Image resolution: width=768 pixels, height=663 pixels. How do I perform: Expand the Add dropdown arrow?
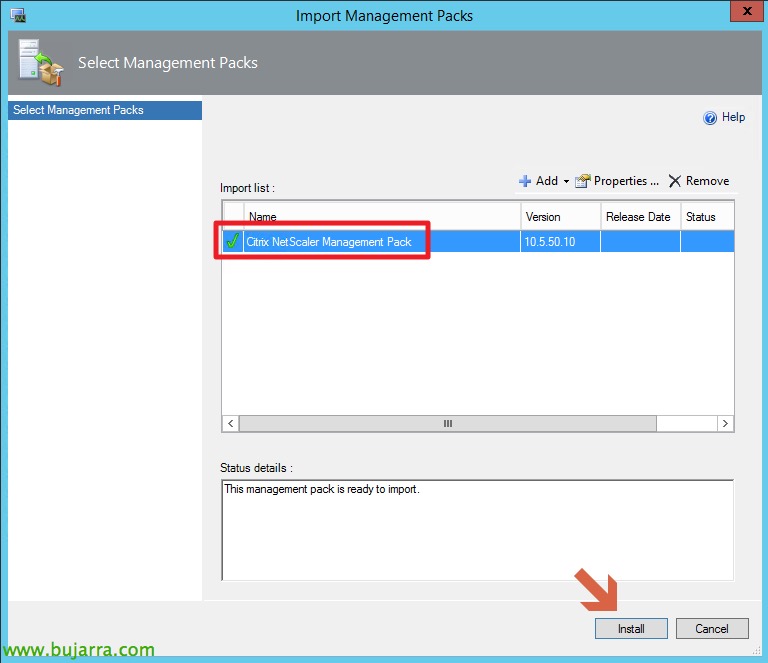click(x=566, y=181)
